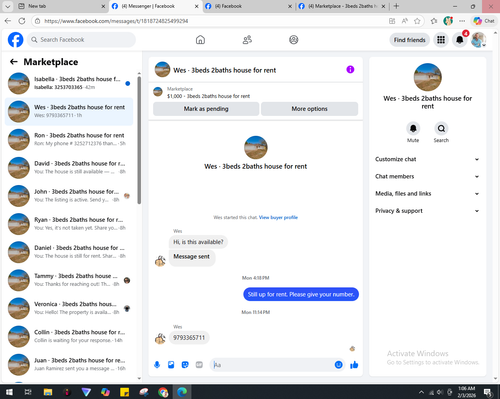Viewport: 500px width, 399px height.
Task: Open the $1,000 3beds 2baths listing link
Action: point(208,96)
